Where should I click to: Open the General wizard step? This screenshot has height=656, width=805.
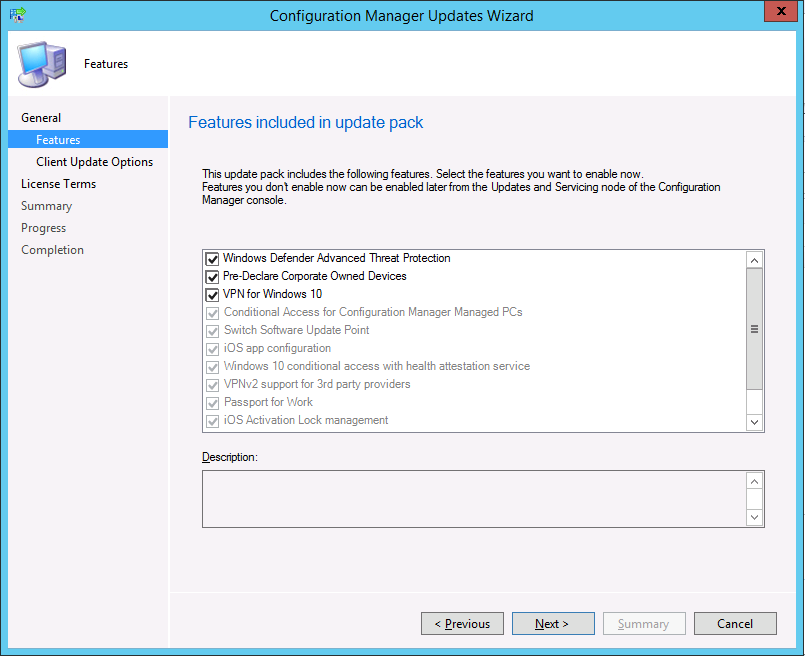point(41,118)
